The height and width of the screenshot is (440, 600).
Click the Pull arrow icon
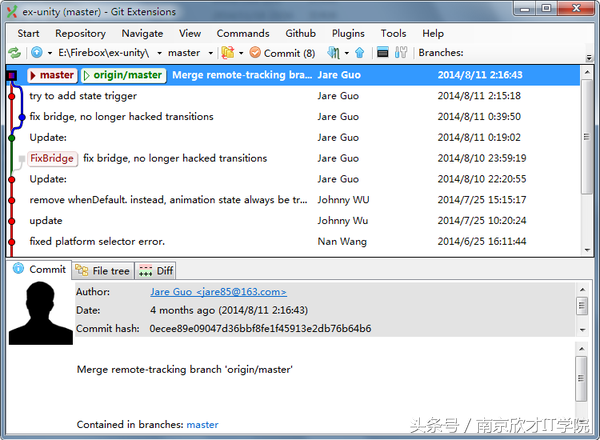pos(334,52)
